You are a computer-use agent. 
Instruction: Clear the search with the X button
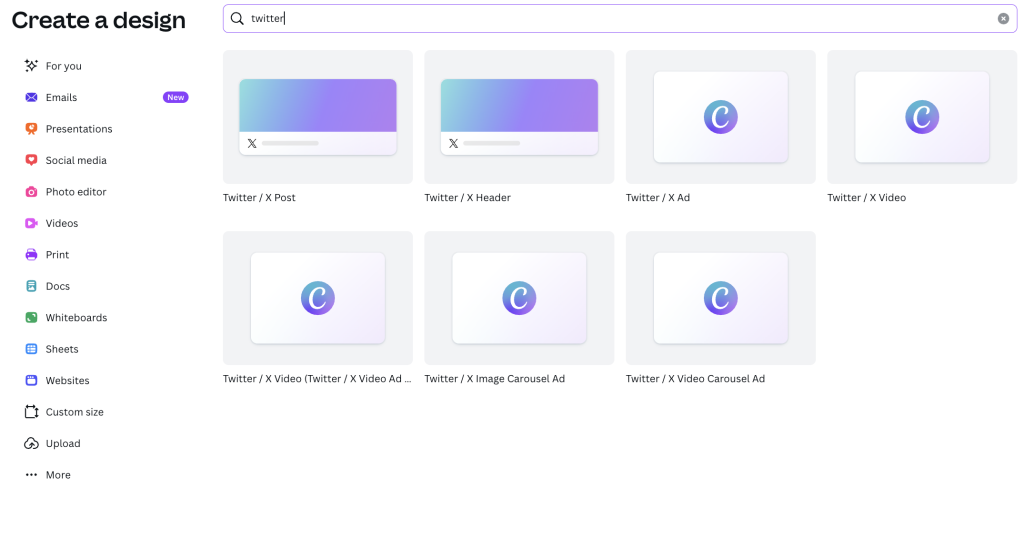pyautogui.click(x=1003, y=18)
